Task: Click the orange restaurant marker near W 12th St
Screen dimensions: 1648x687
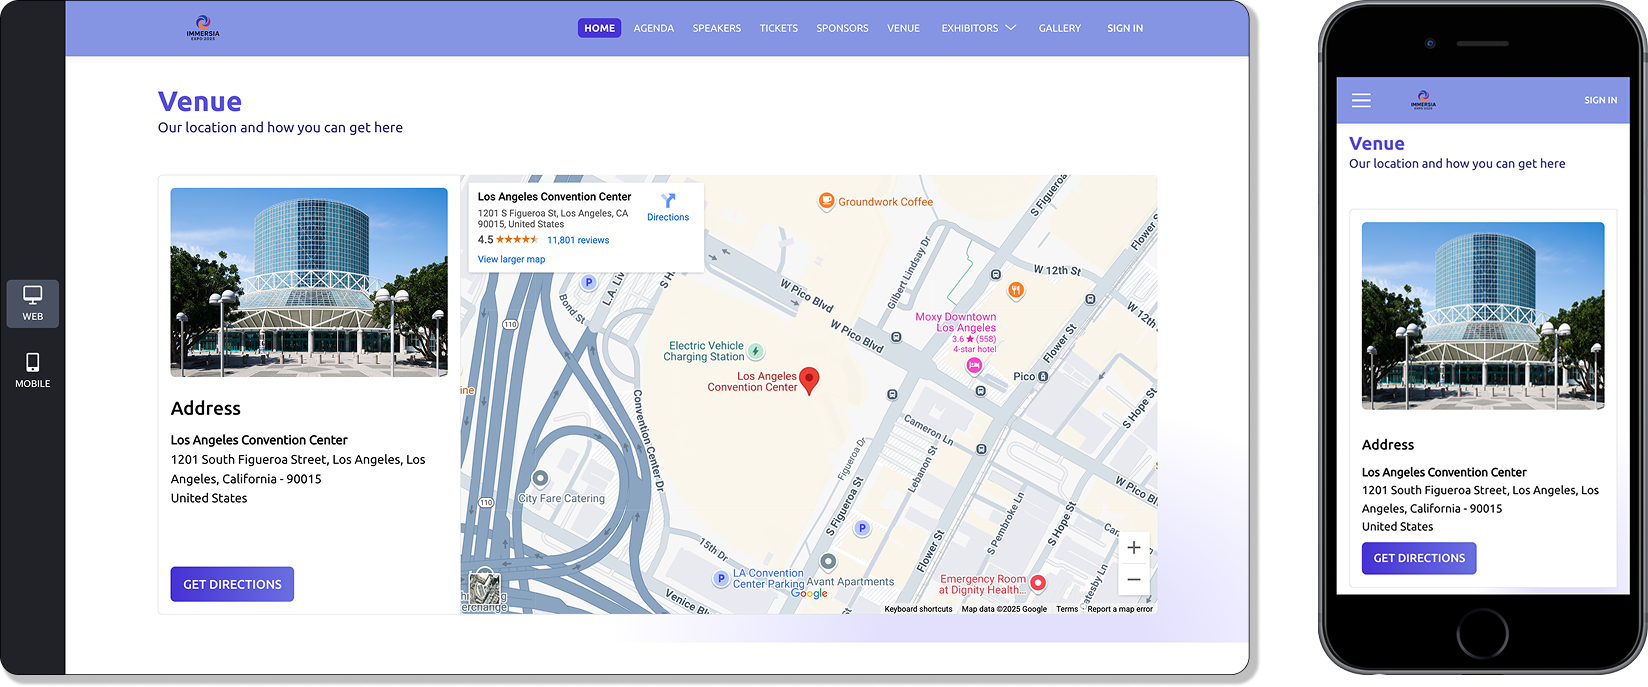Action: point(1016,290)
